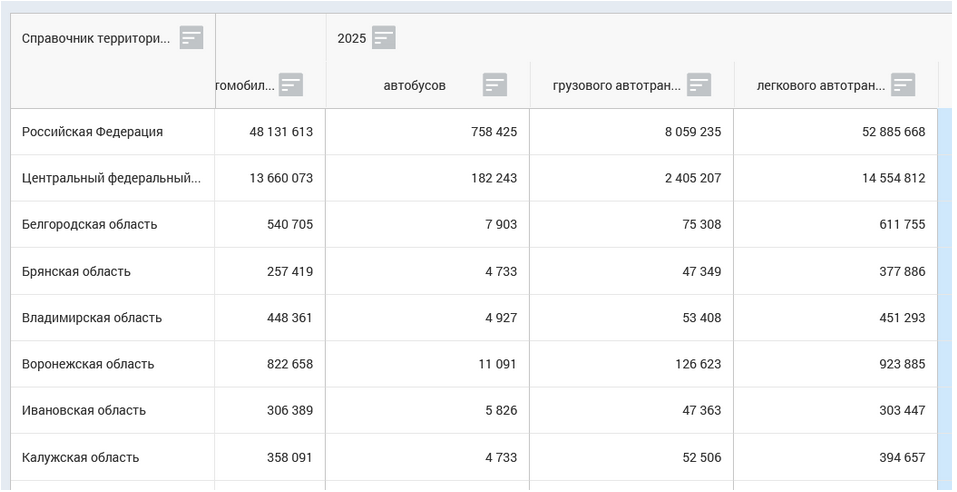Click cell value 48 131 613
Image resolution: width=957 pixels, height=492 pixels.
coord(281,132)
